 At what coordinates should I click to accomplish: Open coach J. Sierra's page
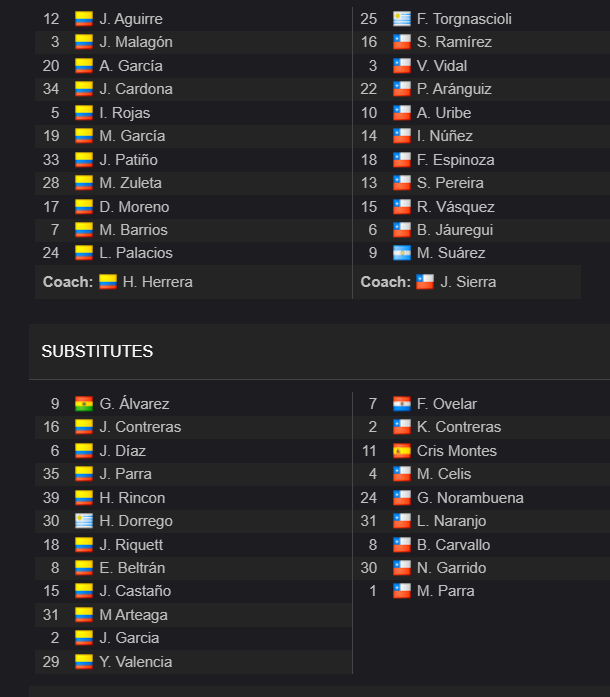tap(468, 282)
